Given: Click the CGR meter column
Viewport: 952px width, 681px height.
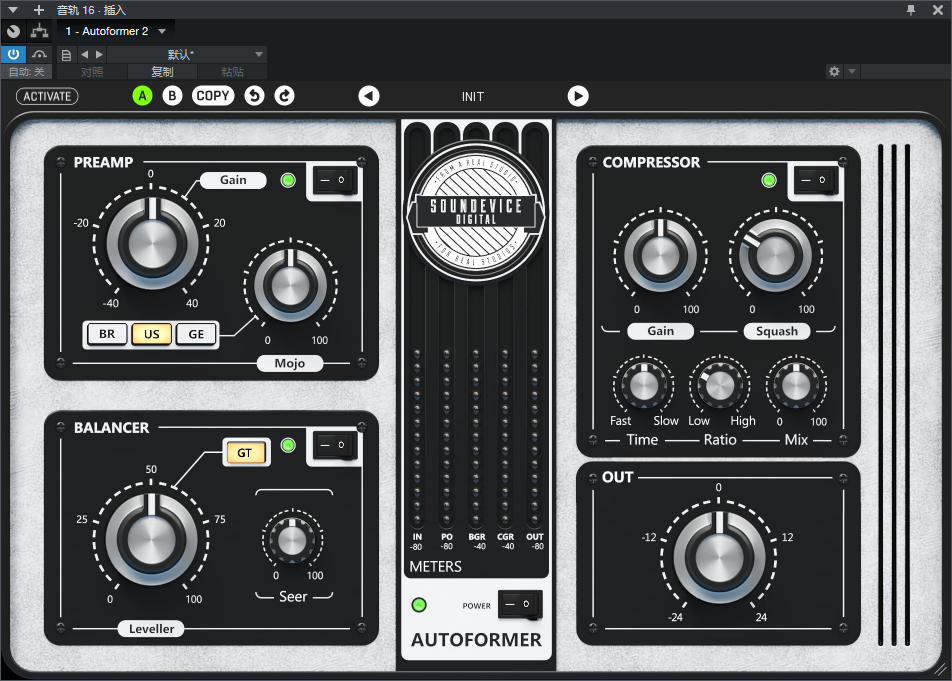Looking at the screenshot, I should click(505, 438).
